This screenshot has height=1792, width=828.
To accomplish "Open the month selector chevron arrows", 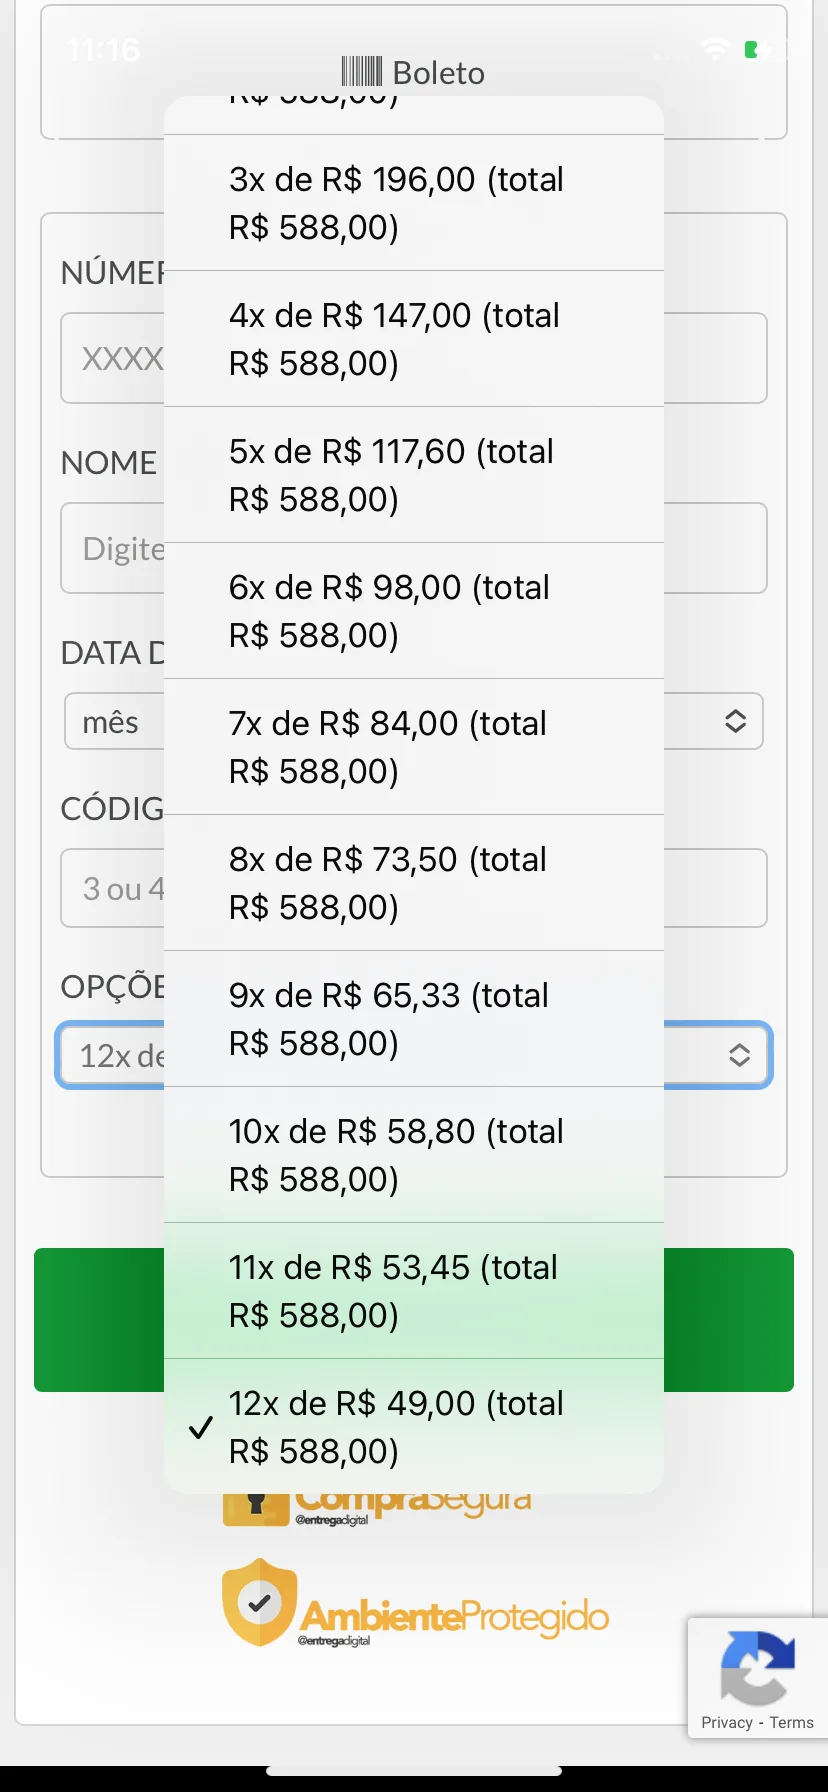I will [736, 721].
